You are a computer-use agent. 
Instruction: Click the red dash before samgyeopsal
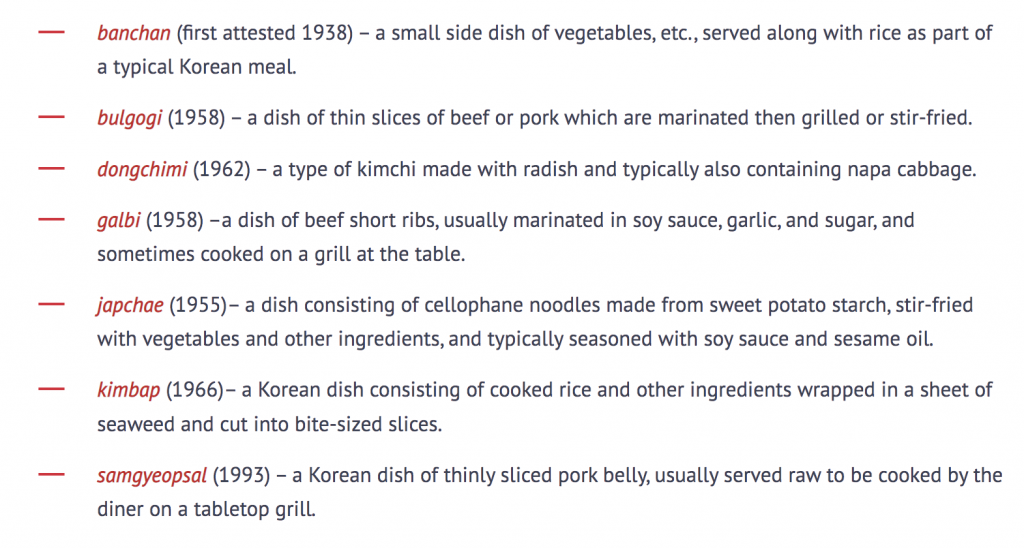pyautogui.click(x=52, y=474)
